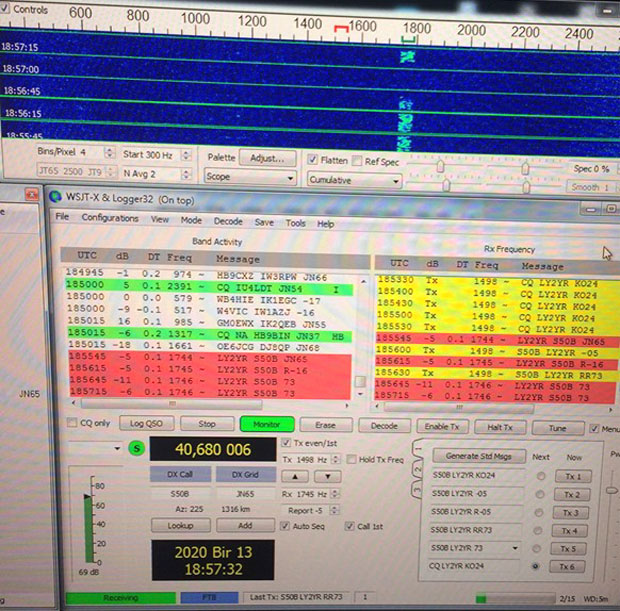Select the Next radio button for Tx 6
620x611 pixels.
point(535,566)
